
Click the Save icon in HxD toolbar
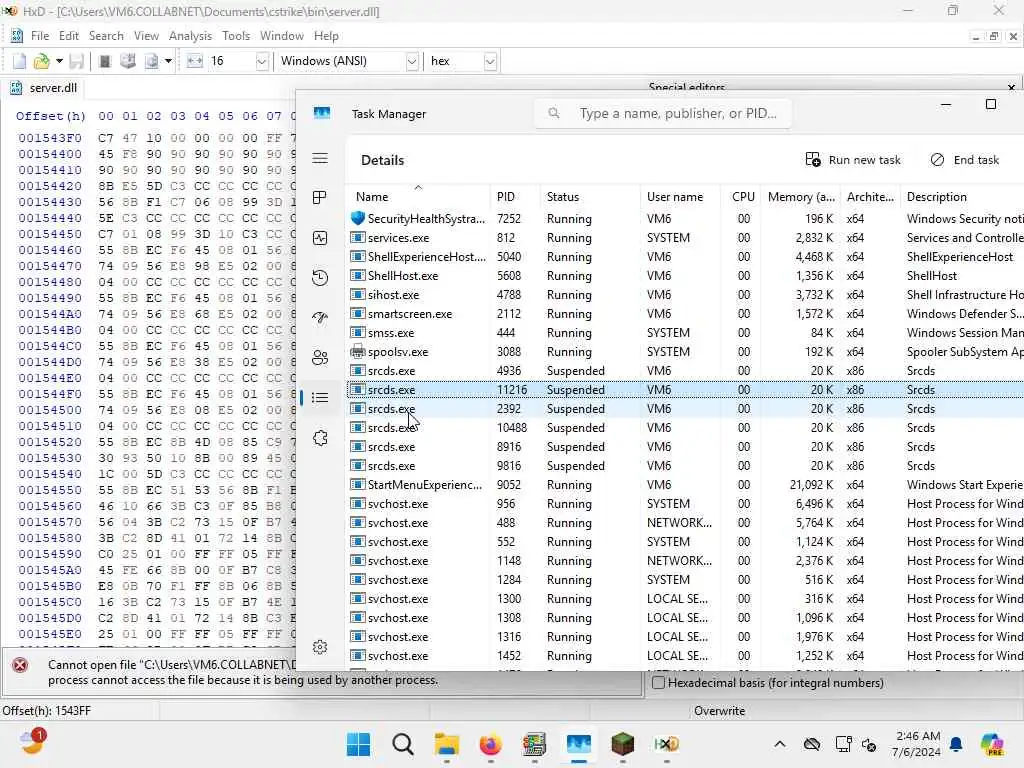(x=76, y=61)
